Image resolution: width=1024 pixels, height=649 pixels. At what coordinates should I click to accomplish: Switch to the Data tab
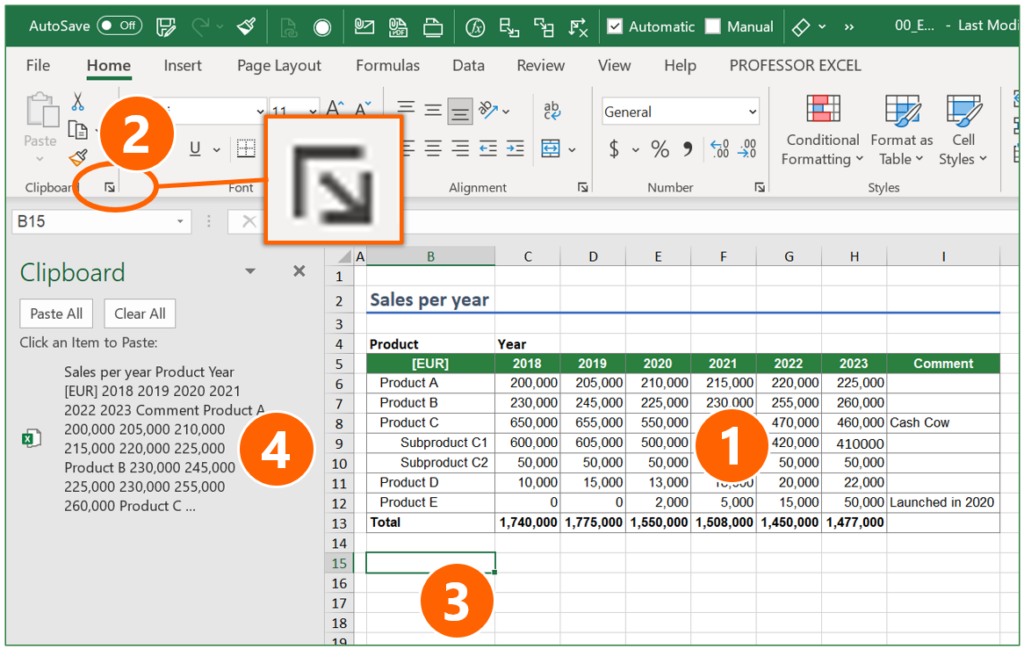click(x=468, y=65)
